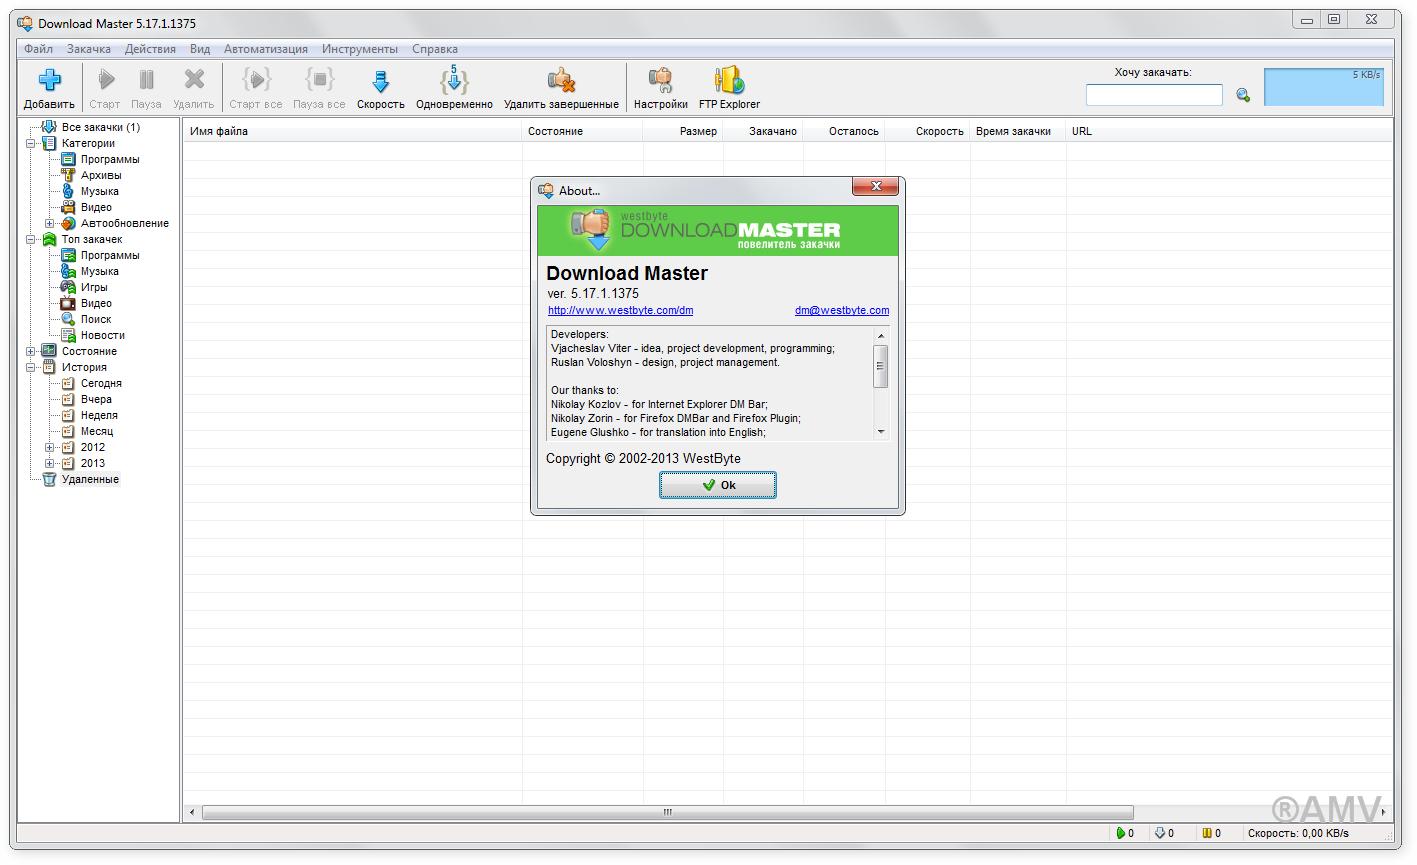
Task: Click the Старт все toolbar icon
Action: click(257, 80)
